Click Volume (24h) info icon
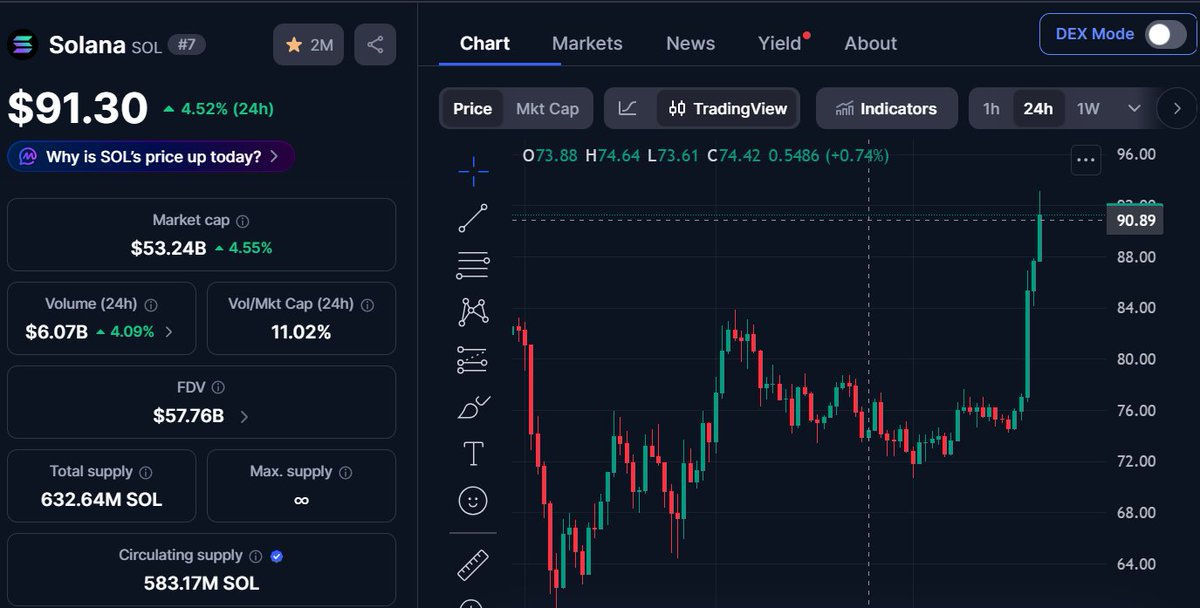 tap(151, 305)
